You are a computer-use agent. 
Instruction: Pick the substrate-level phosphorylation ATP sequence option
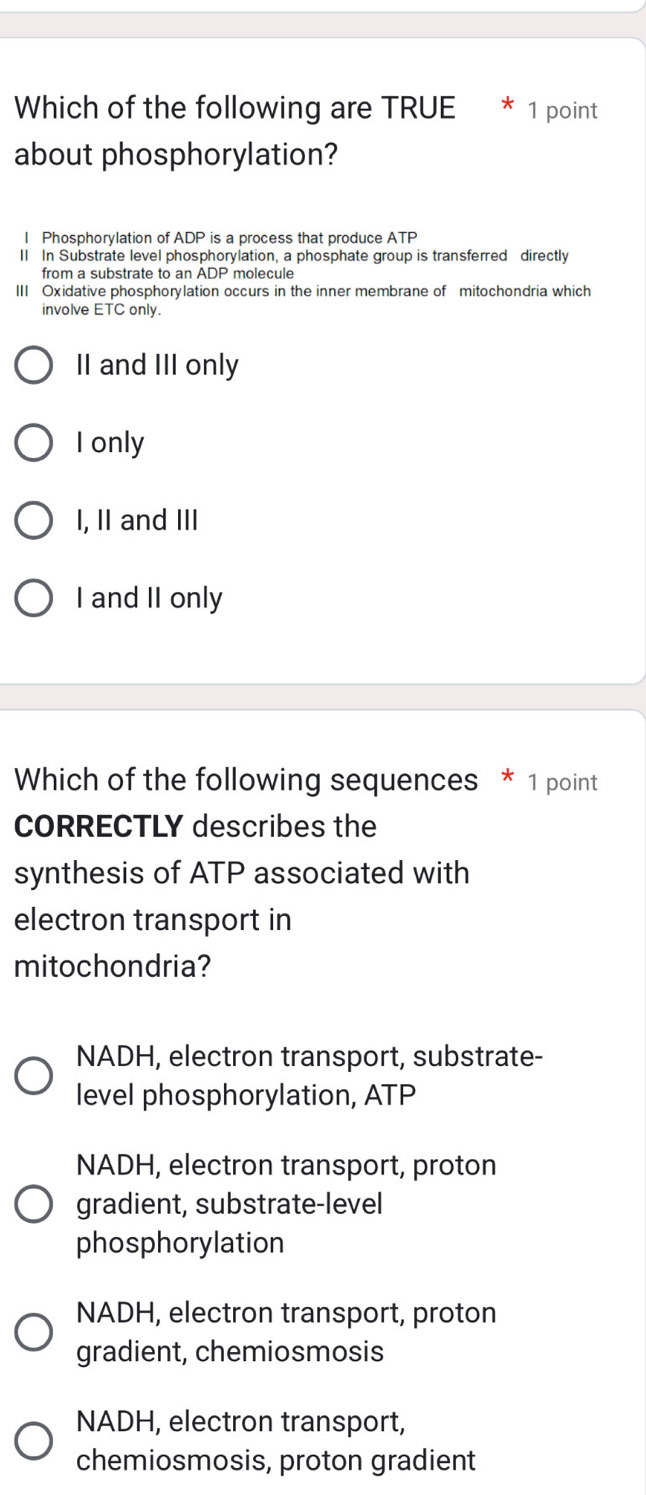35,1075
